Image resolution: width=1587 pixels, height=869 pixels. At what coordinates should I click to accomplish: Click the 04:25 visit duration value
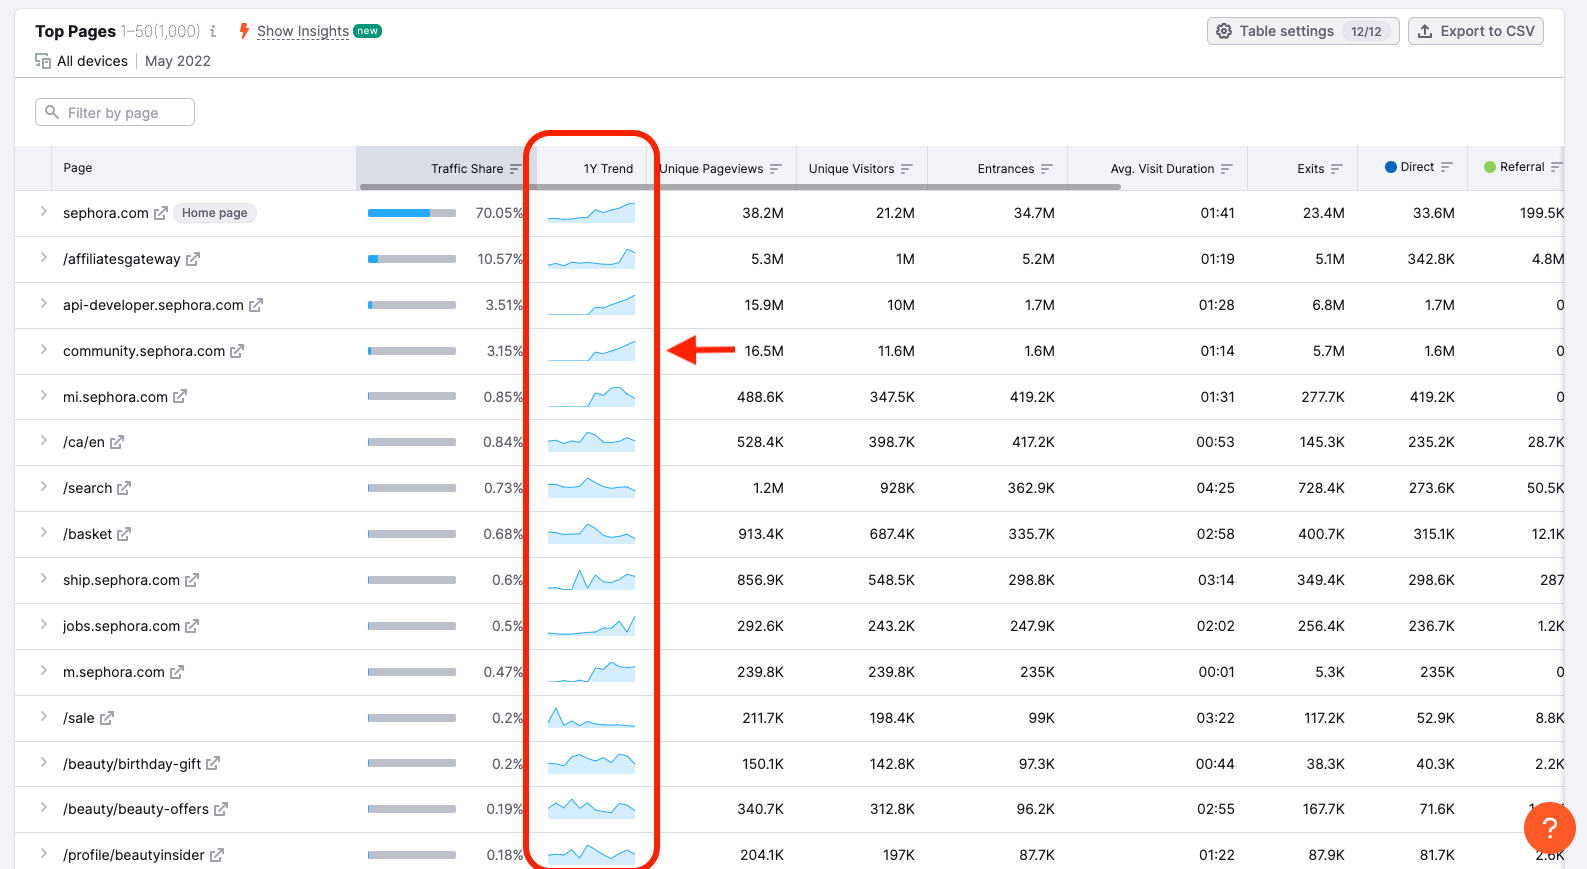coord(1216,488)
